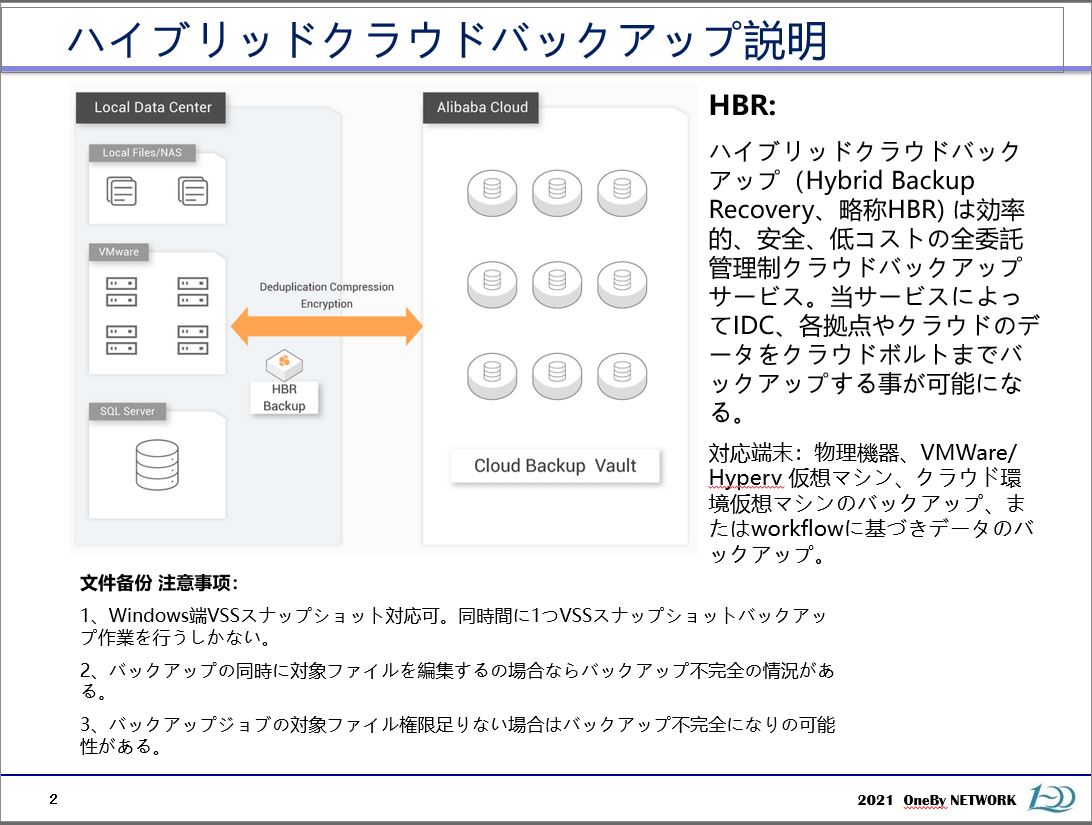
Task: Click the slide page number 2
Action: pos(54,799)
